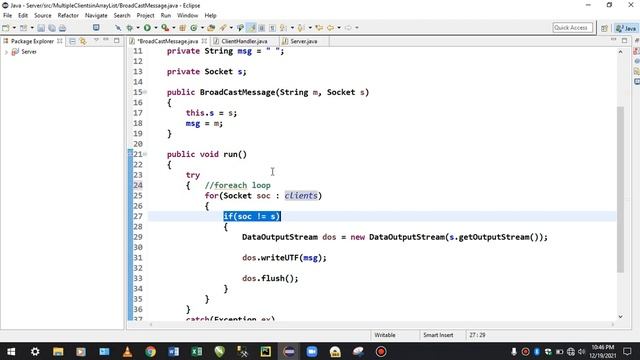Image resolution: width=640 pixels, height=360 pixels.
Task: Toggle Link with Editor in Package Explorer
Action: [x=83, y=41]
